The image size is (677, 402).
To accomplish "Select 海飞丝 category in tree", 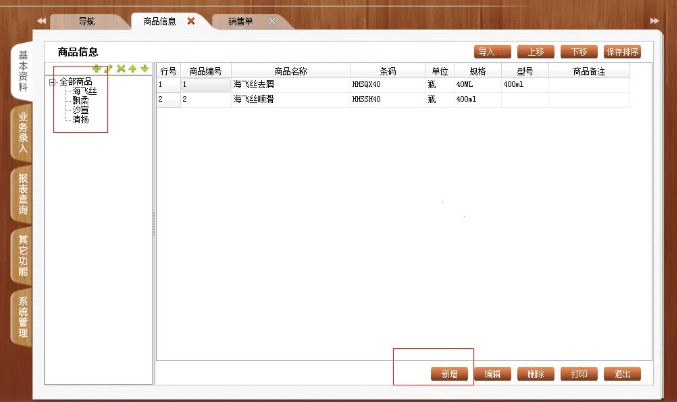I will click(x=84, y=91).
